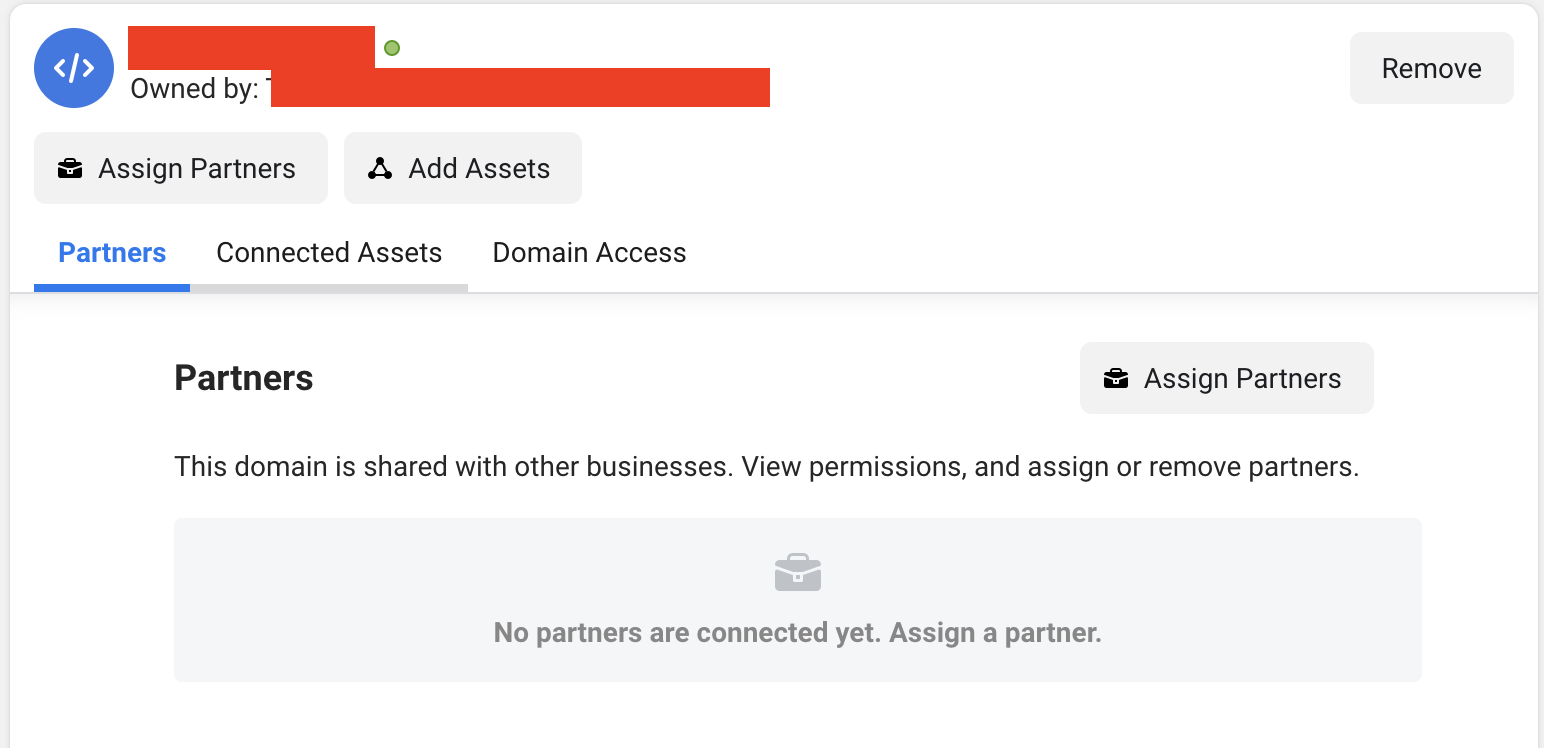
Task: Click the connected-nodes icon in Add Assets
Action: tap(380, 169)
